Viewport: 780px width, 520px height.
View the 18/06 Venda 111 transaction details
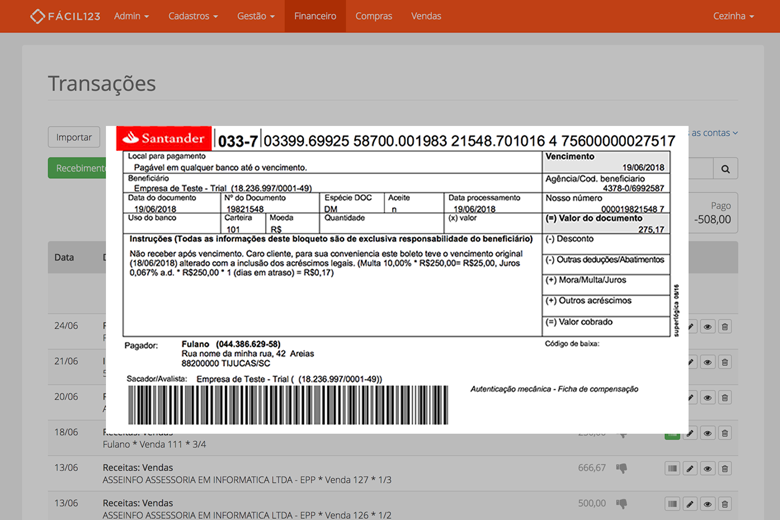click(707, 433)
